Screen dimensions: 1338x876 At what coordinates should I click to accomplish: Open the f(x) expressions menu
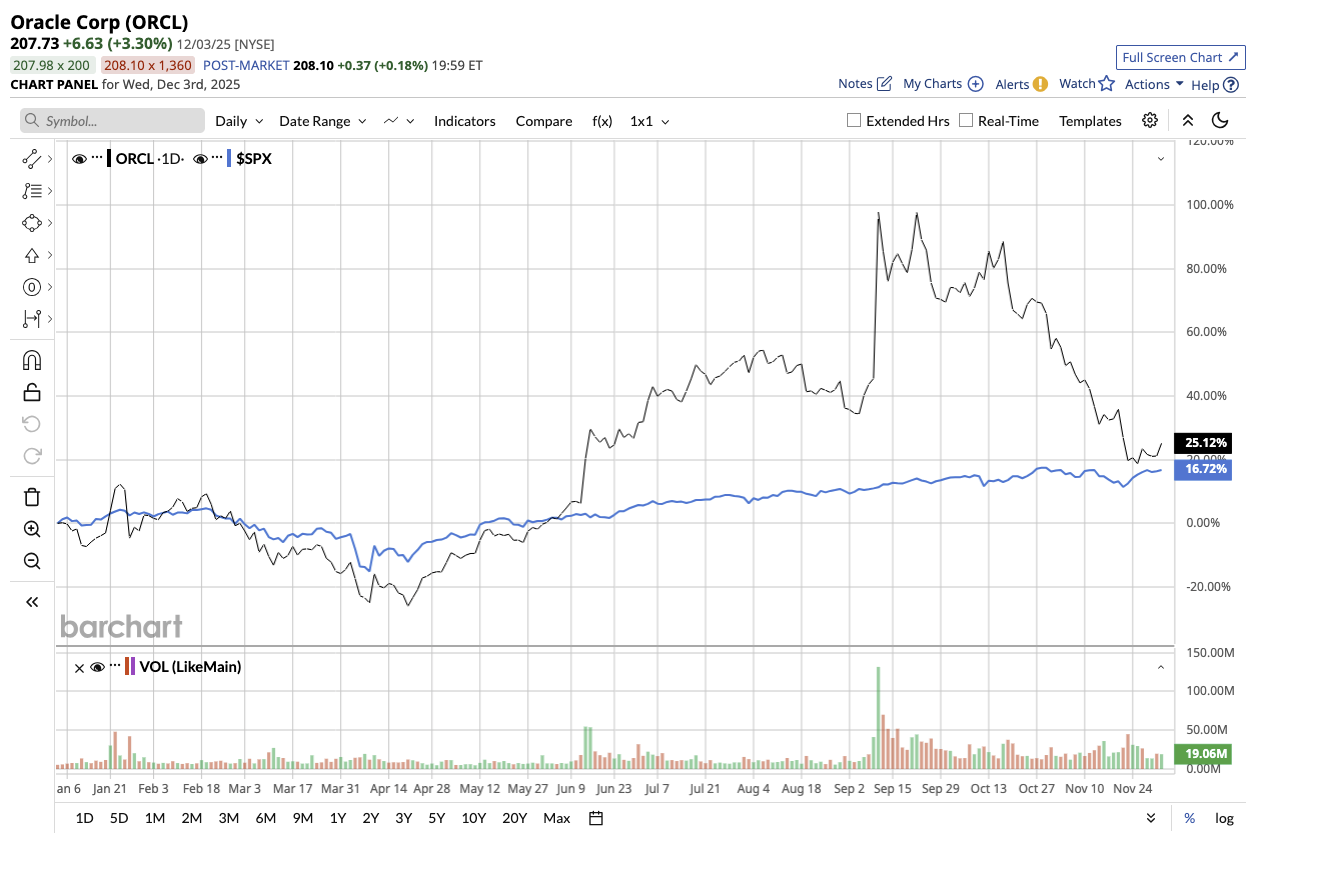[602, 121]
